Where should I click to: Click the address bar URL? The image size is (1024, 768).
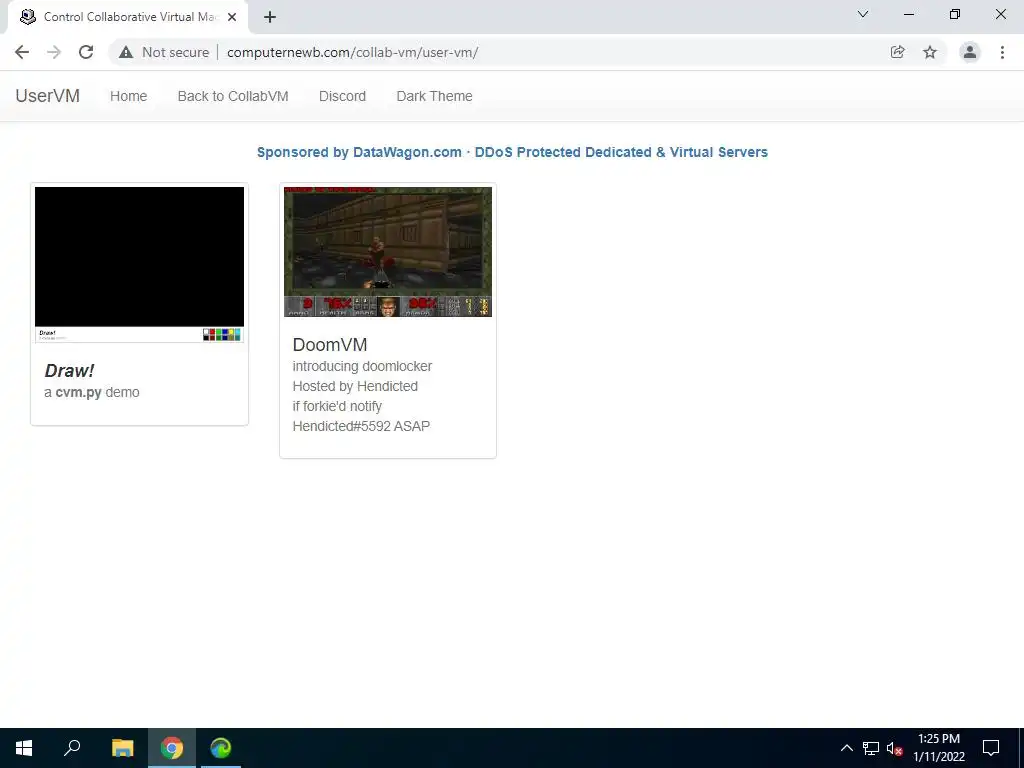coord(353,52)
